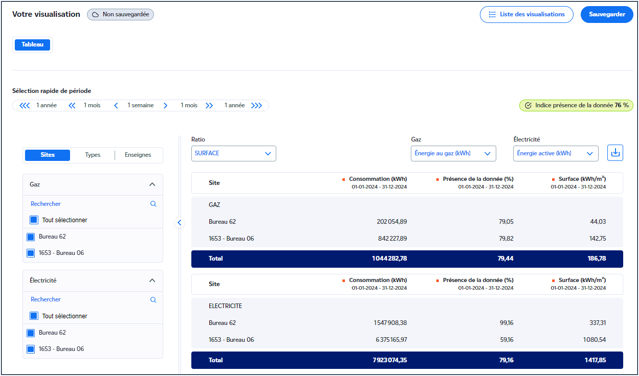Advance one week with single right arrow

[x=165, y=106]
